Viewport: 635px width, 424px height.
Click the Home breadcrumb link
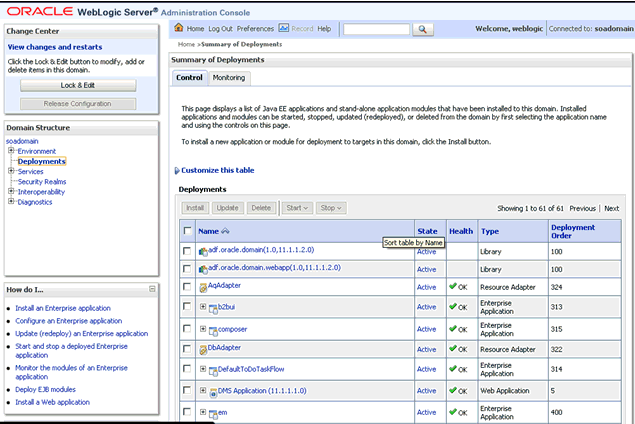(186, 44)
